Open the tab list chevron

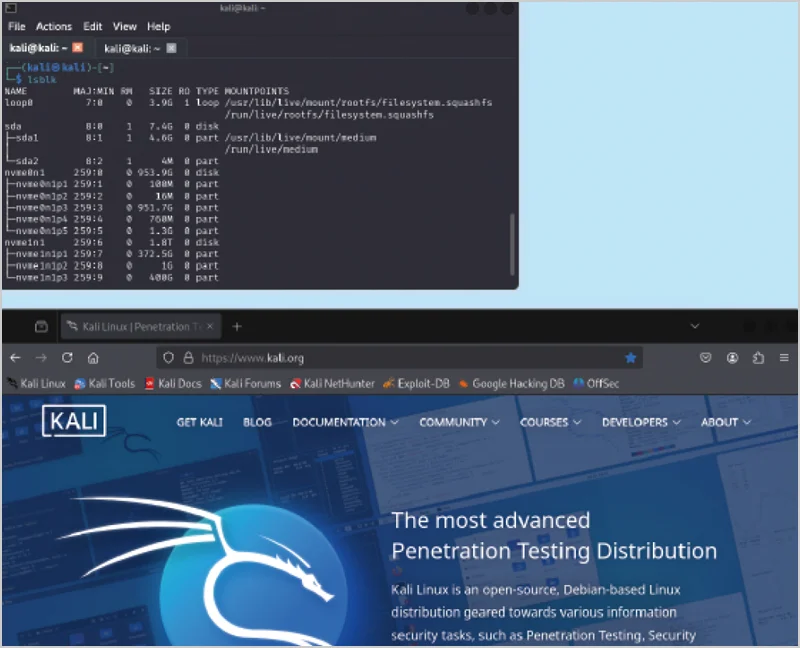coord(694,326)
